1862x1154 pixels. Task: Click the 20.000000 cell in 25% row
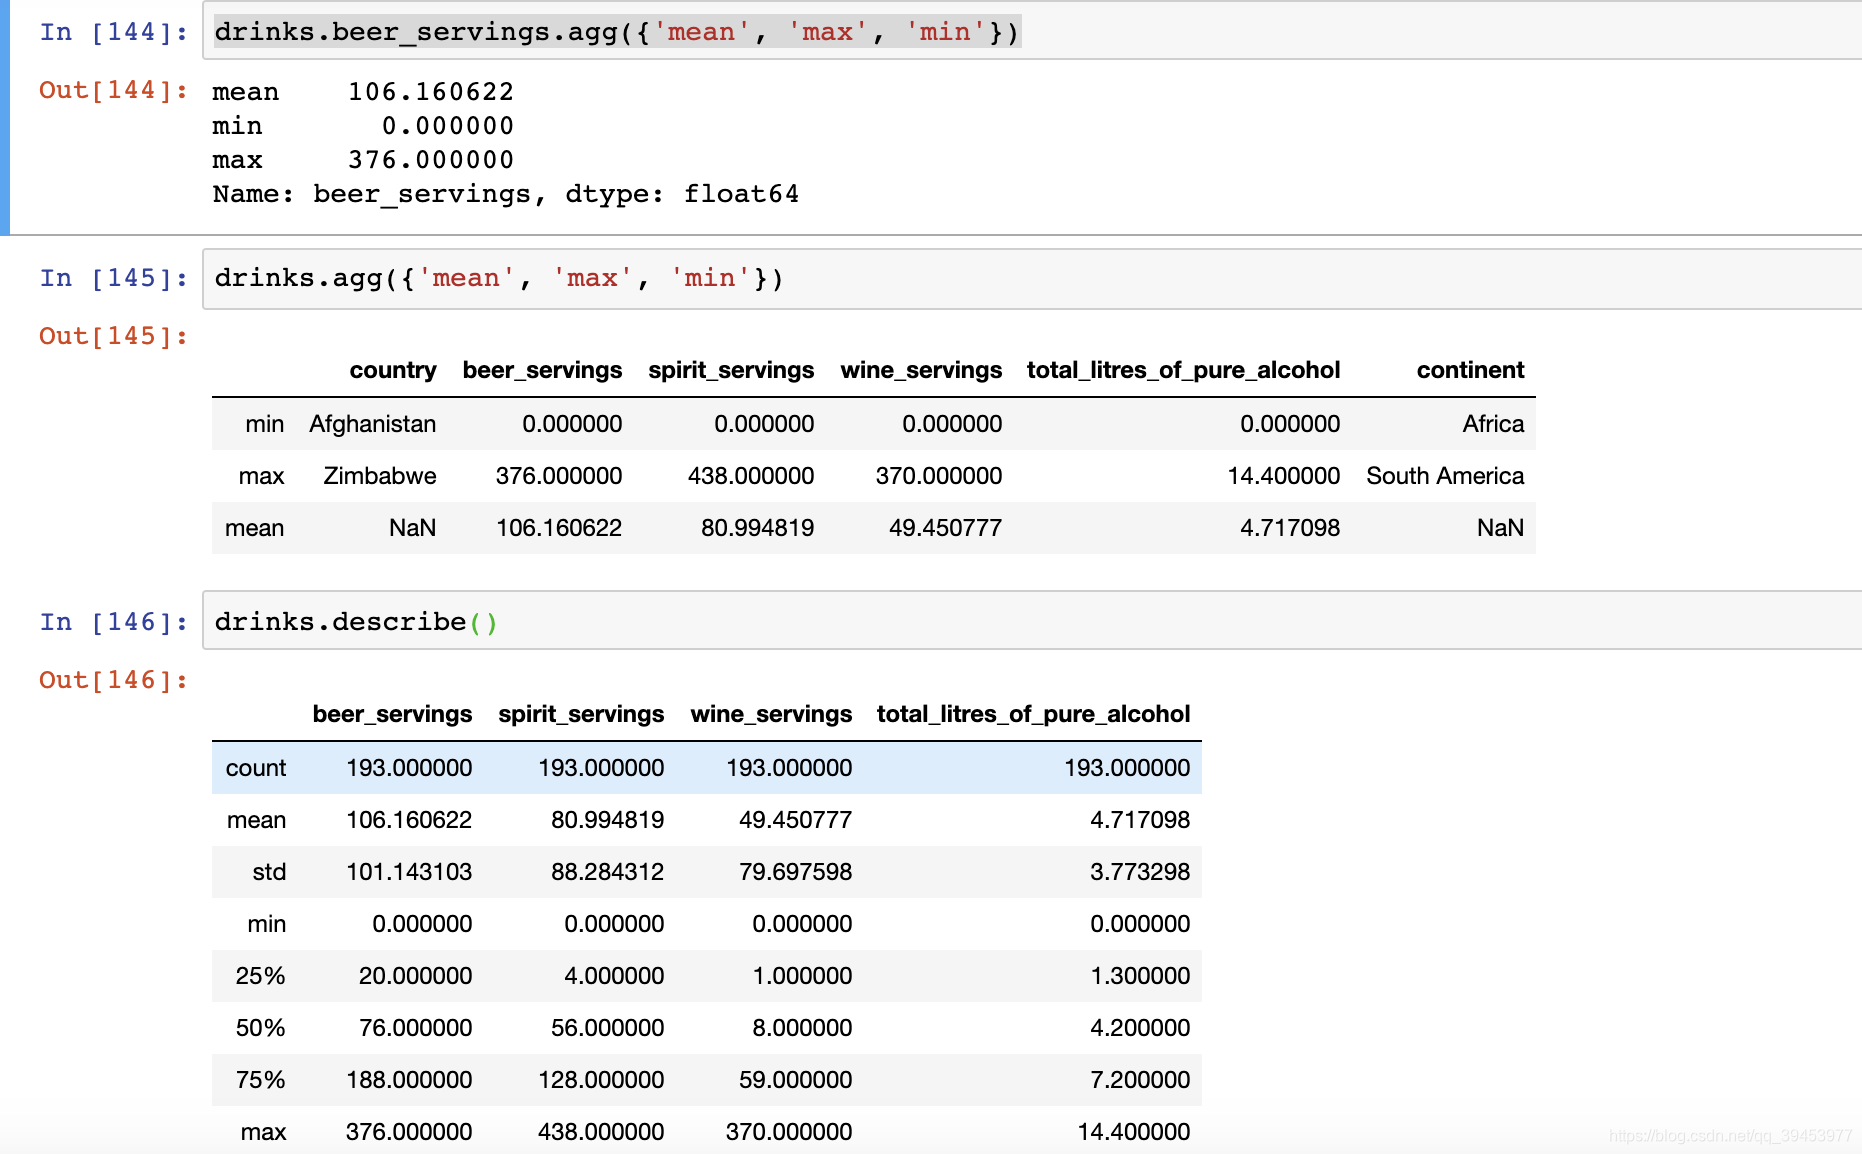click(415, 976)
